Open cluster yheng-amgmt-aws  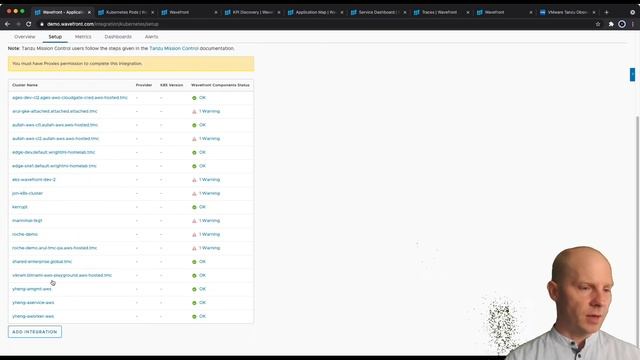pos(32,289)
